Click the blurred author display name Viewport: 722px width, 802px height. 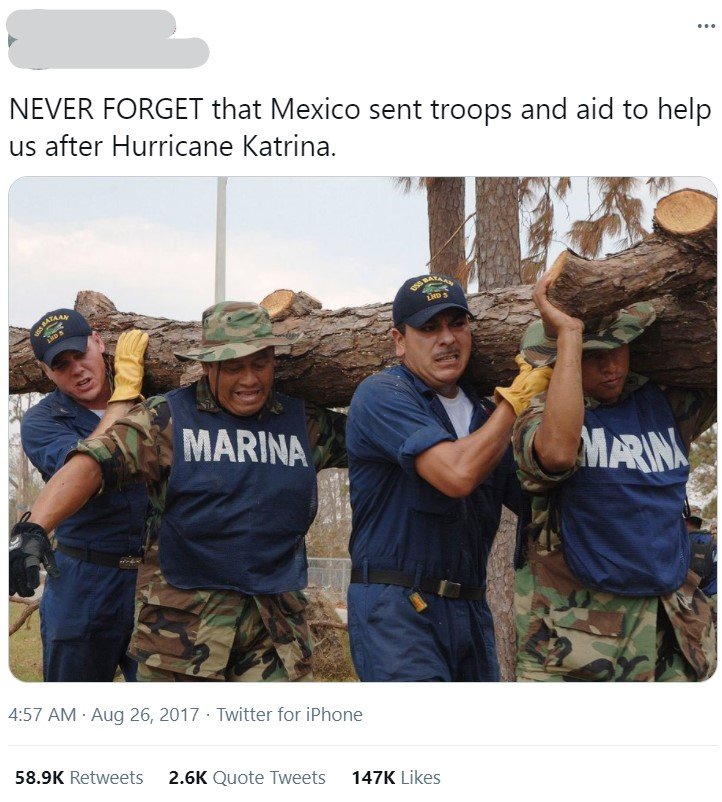tap(92, 23)
